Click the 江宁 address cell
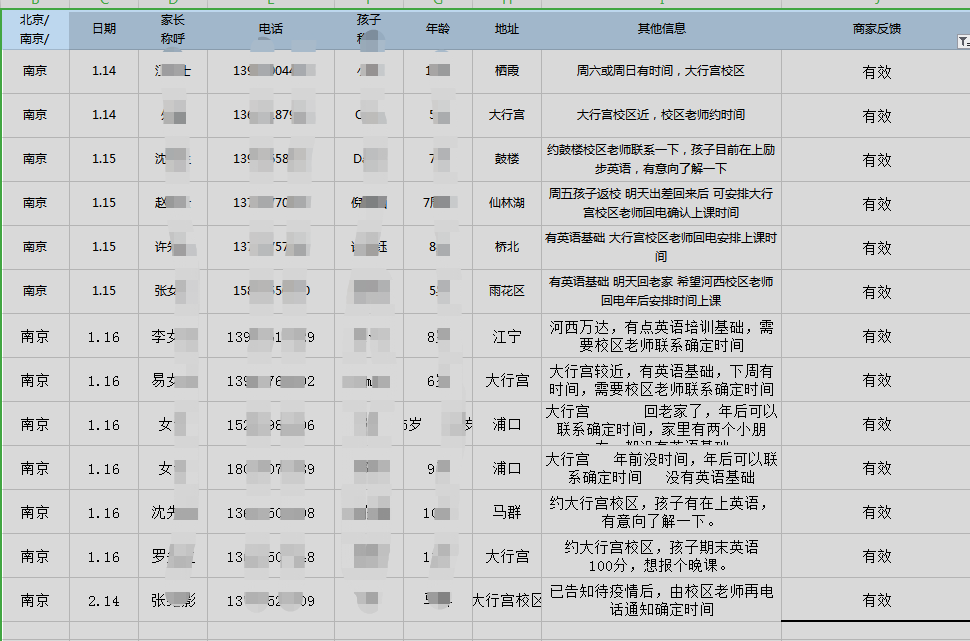The width and height of the screenshot is (970, 641). tap(507, 336)
